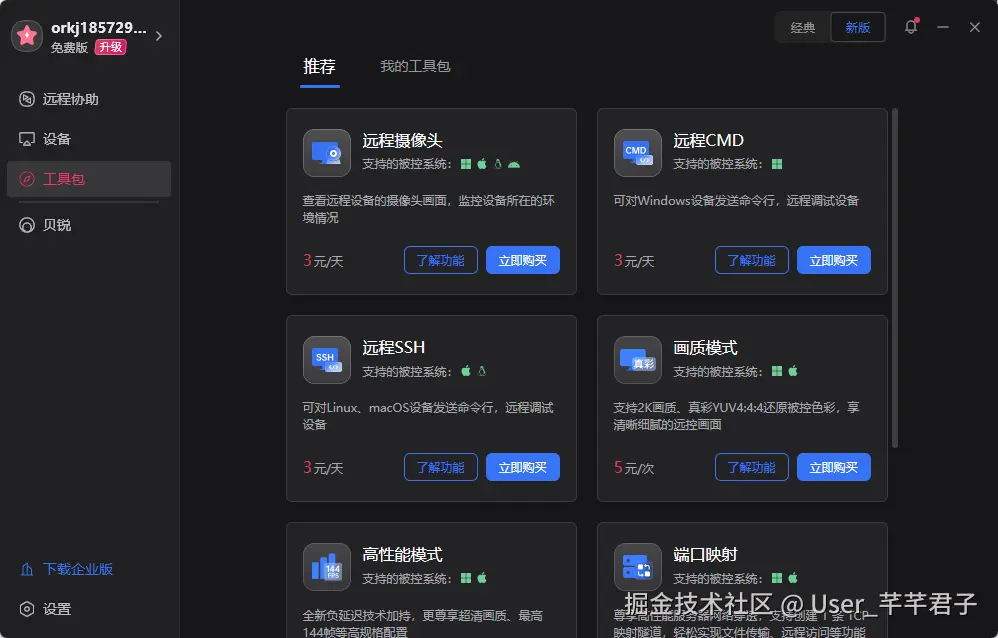
Task: Click Apple icon in 画质模式 supported systems
Action: pos(793,371)
